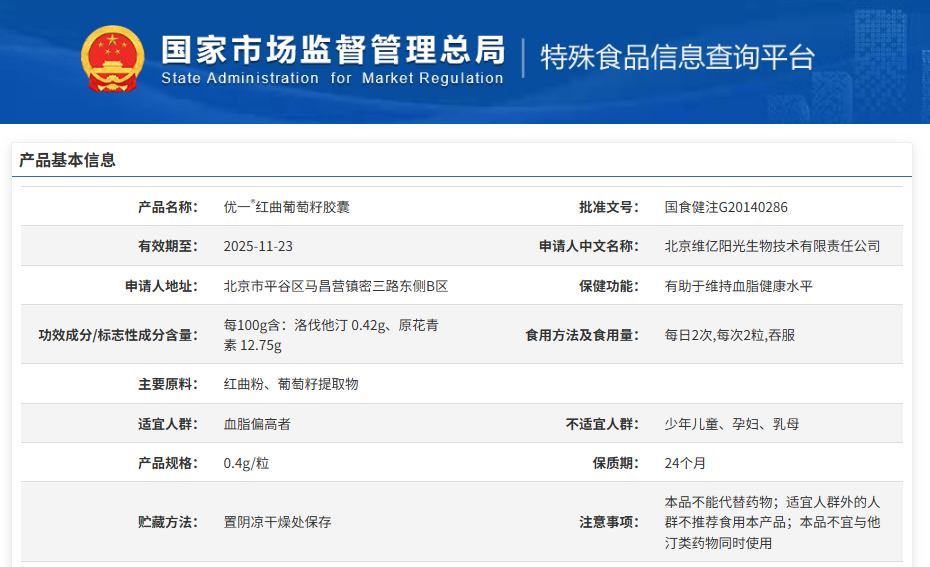This screenshot has width=930, height=567.
Task: Select the 本品不能代替药物 precautions text
Action: 772,523
